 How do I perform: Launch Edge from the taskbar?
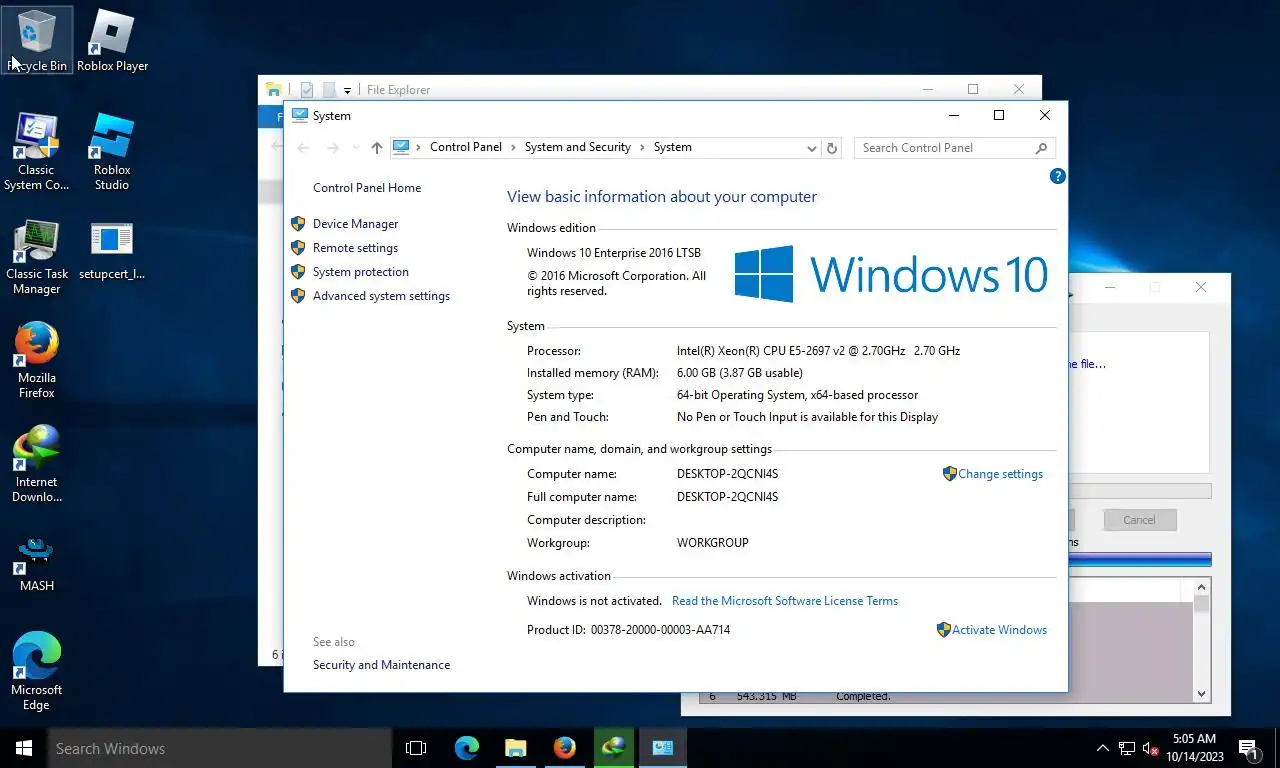click(x=466, y=748)
